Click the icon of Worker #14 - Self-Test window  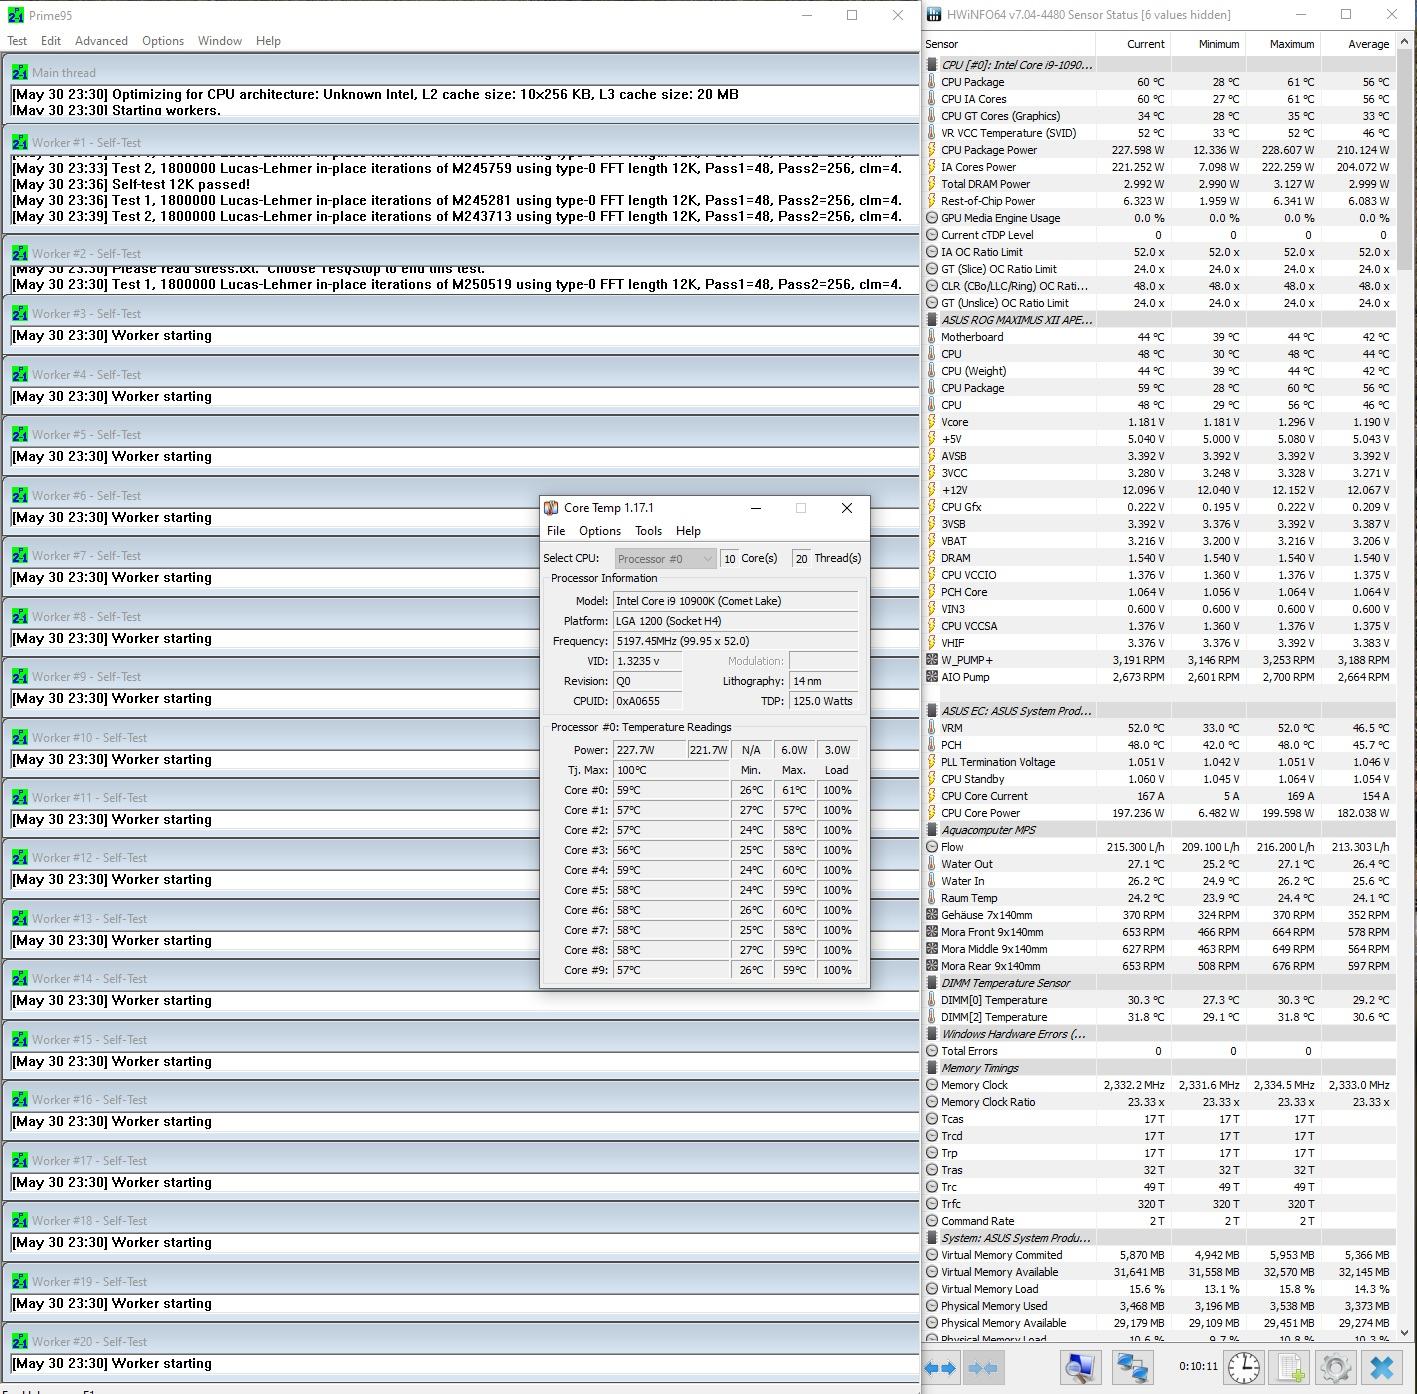pyautogui.click(x=19, y=978)
